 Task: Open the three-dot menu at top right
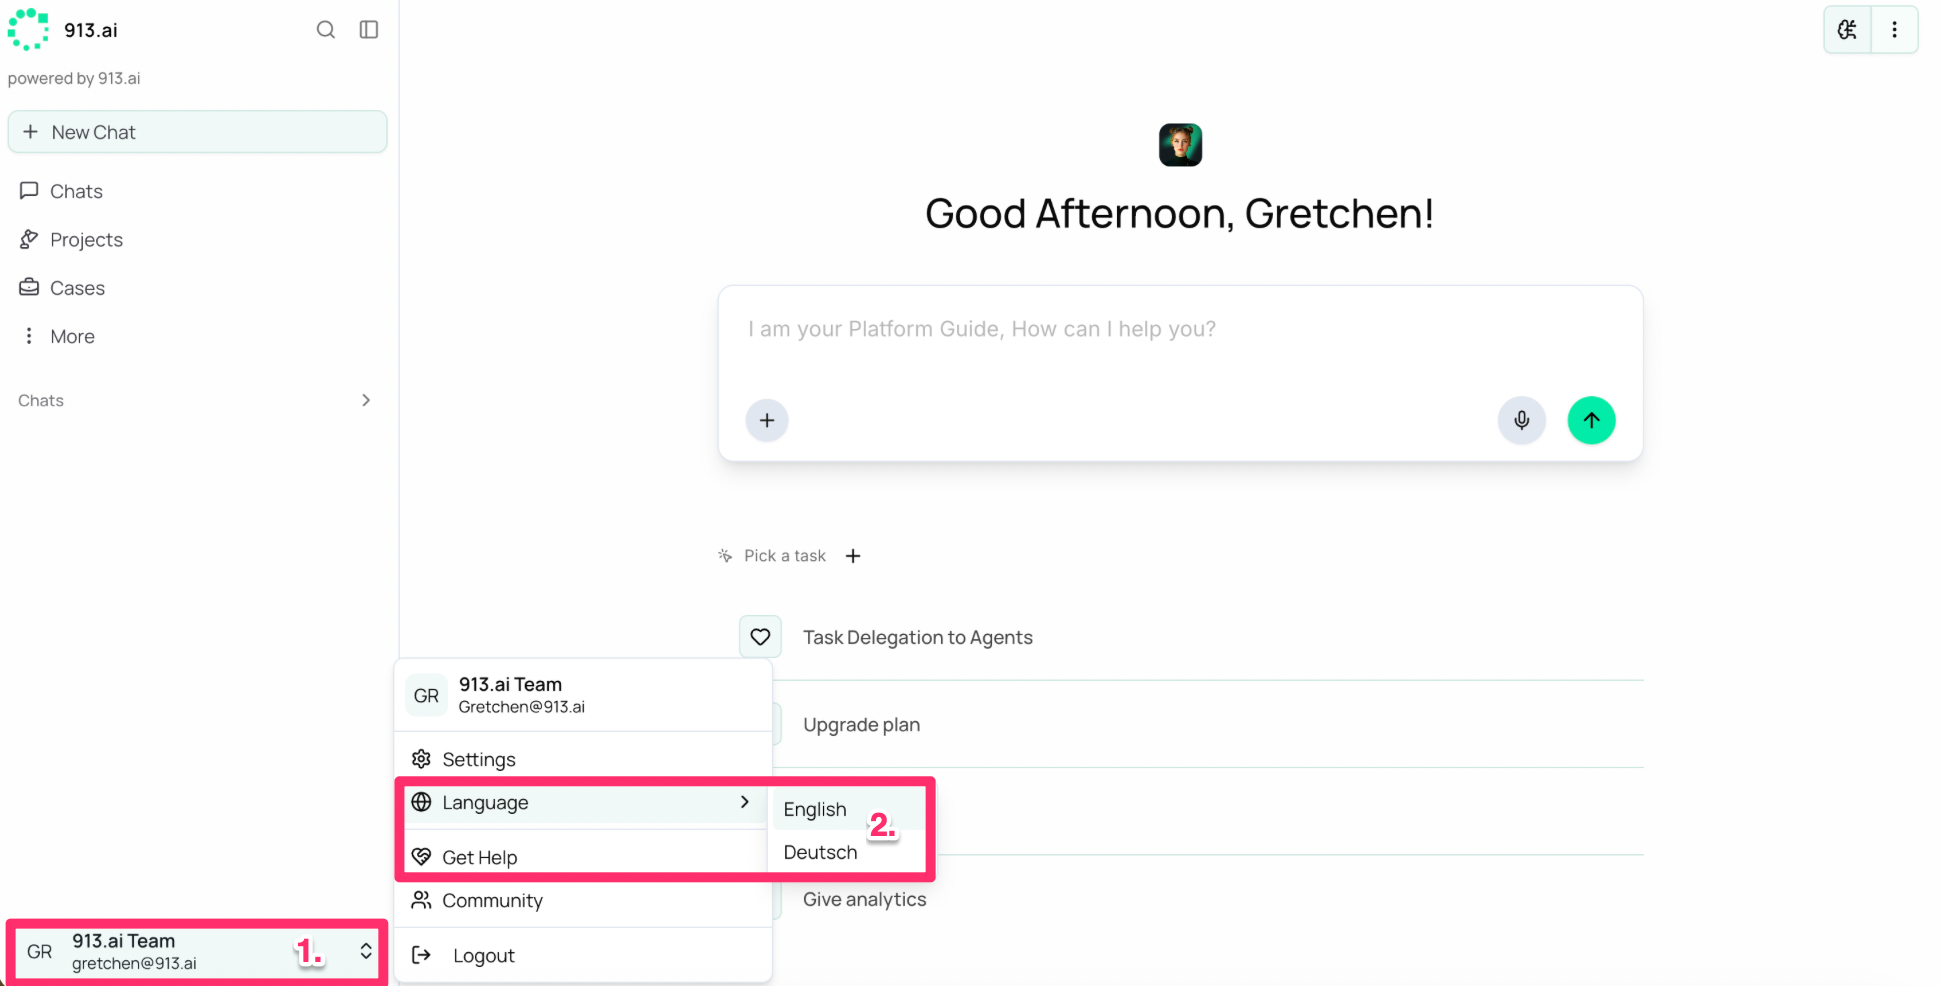[1894, 30]
